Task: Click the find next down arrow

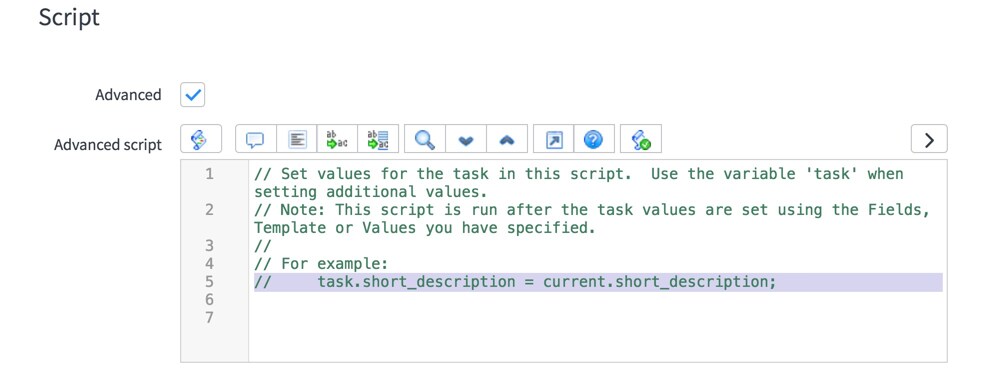Action: click(x=466, y=139)
